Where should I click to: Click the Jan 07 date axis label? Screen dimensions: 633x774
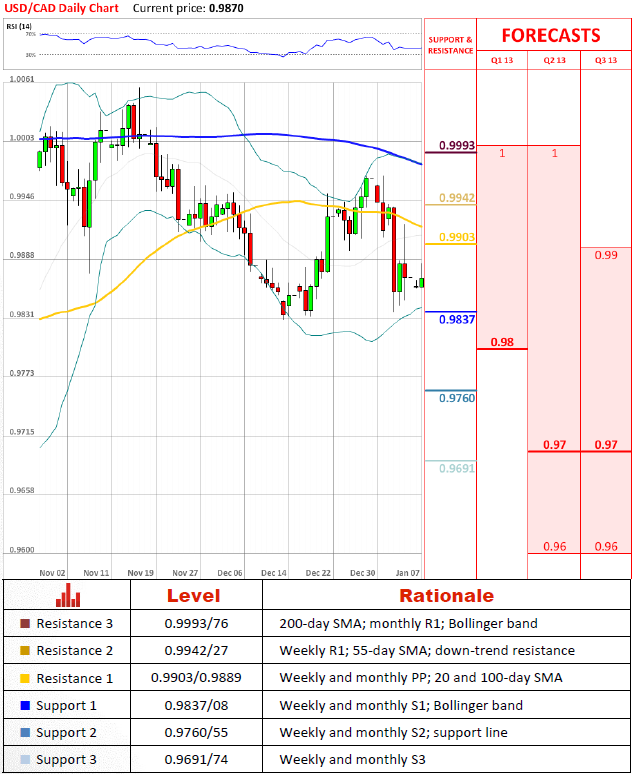pos(407,573)
